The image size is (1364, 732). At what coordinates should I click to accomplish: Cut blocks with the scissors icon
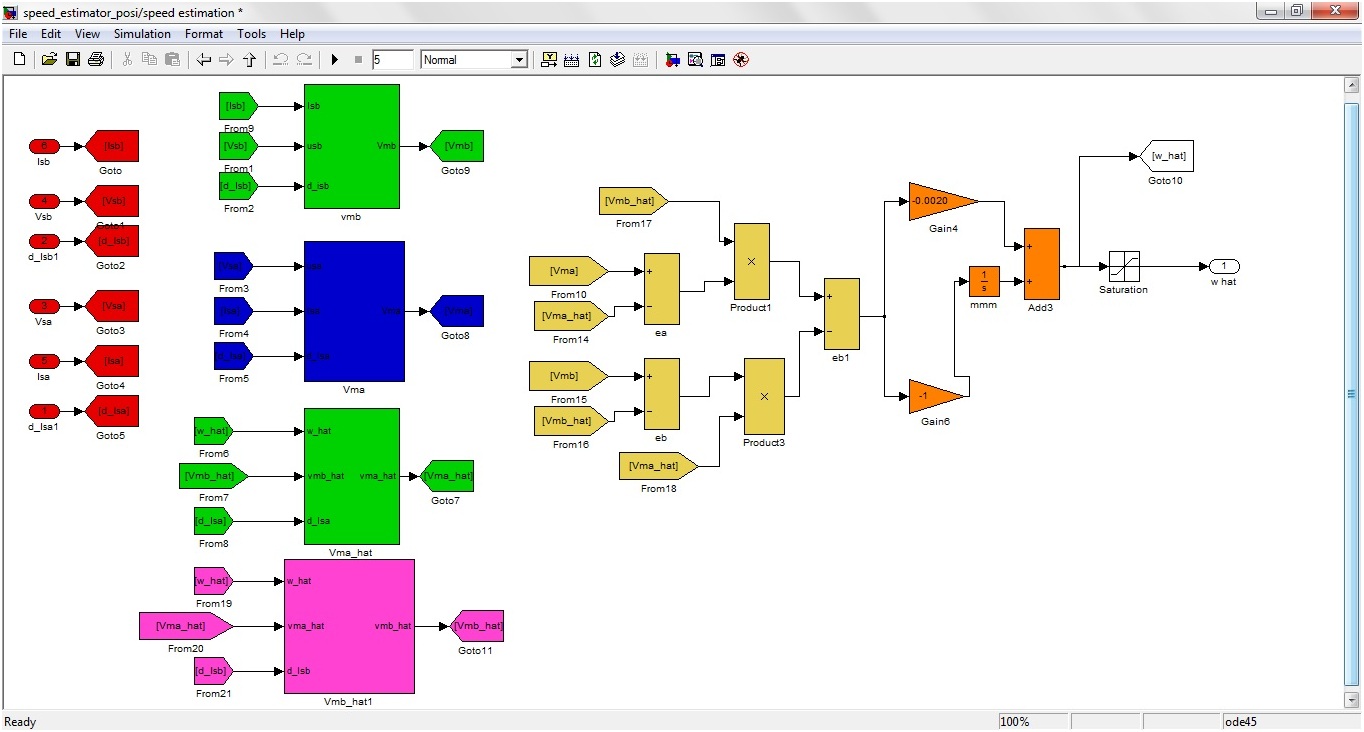pos(127,59)
